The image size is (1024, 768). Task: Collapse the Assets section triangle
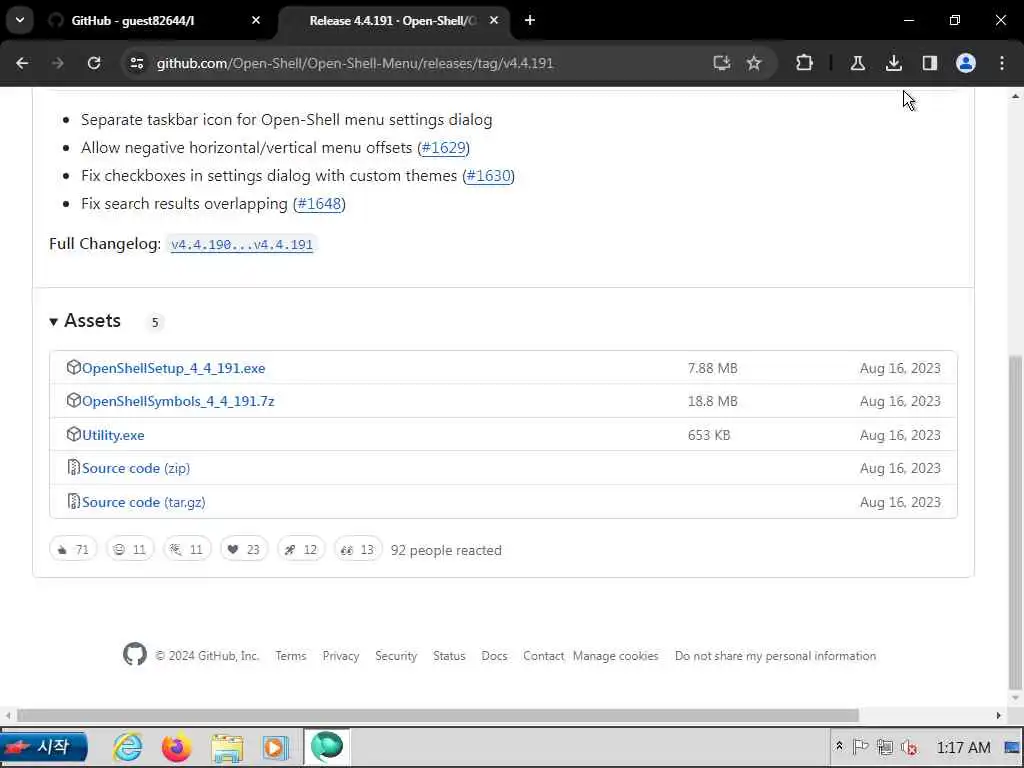54,321
